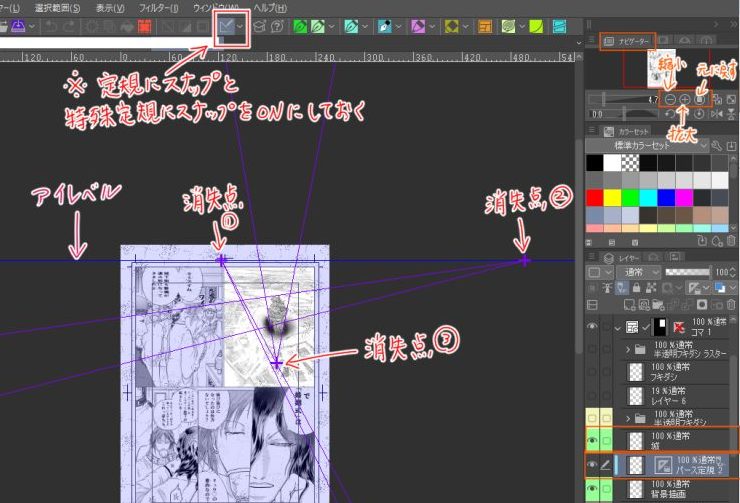
Task: Select the 背景描画 layer
Action: (670, 489)
